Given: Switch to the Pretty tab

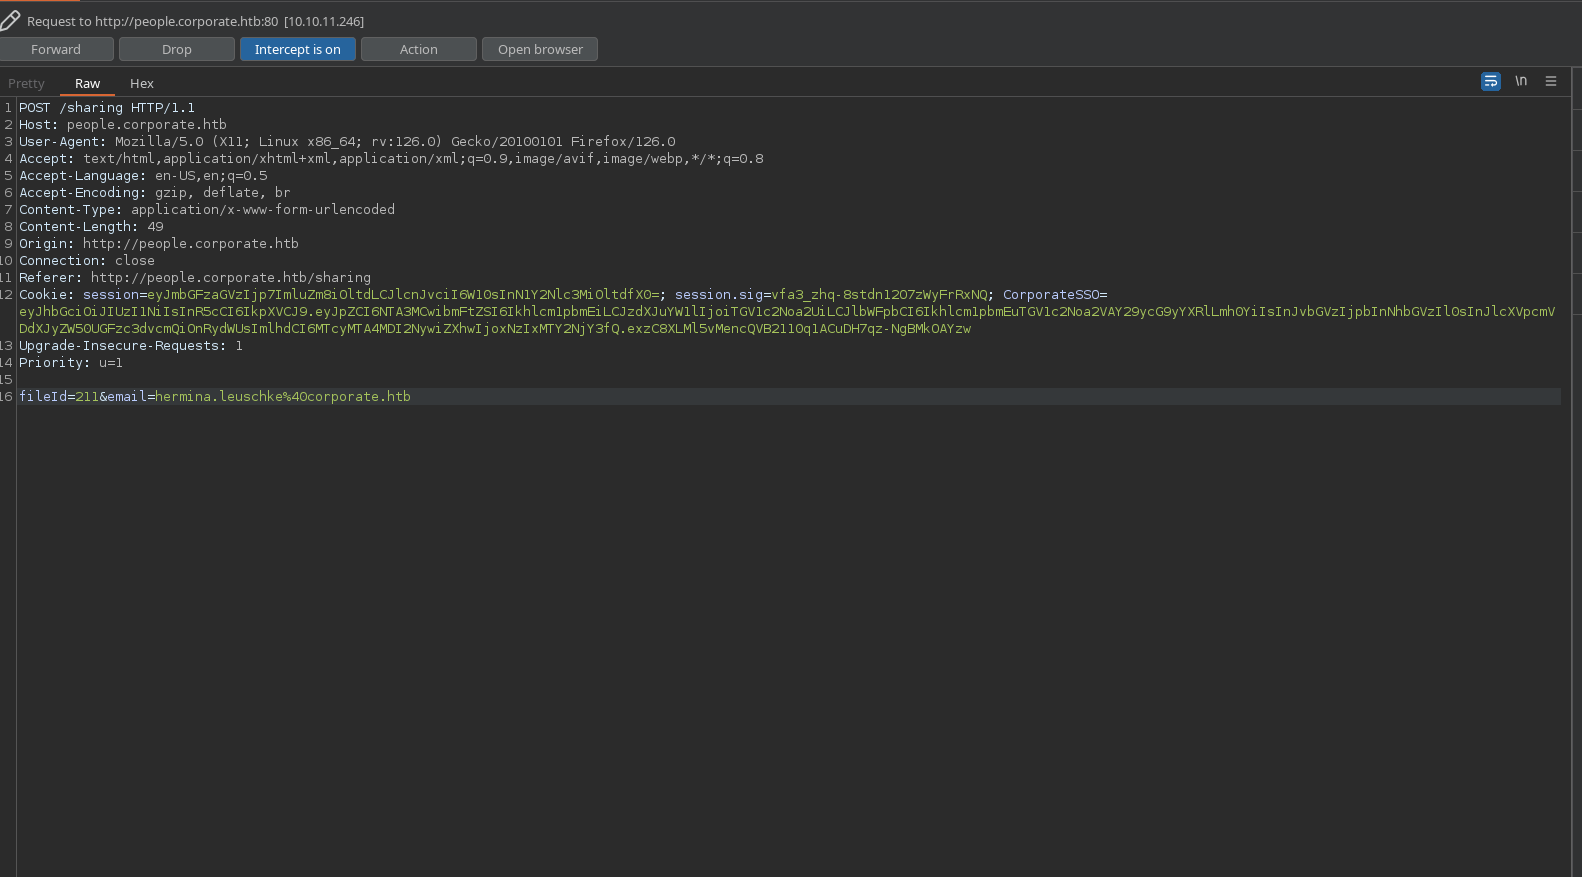Looking at the screenshot, I should (x=26, y=83).
